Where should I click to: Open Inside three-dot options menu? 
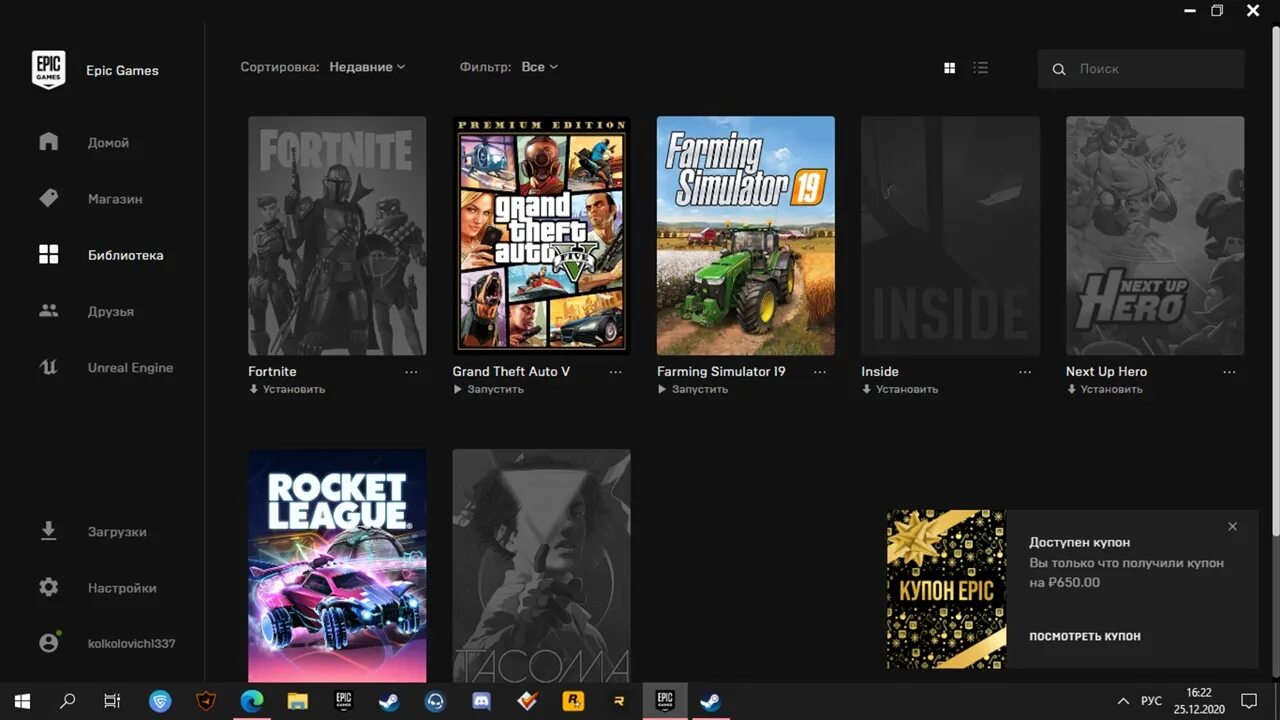click(1025, 372)
